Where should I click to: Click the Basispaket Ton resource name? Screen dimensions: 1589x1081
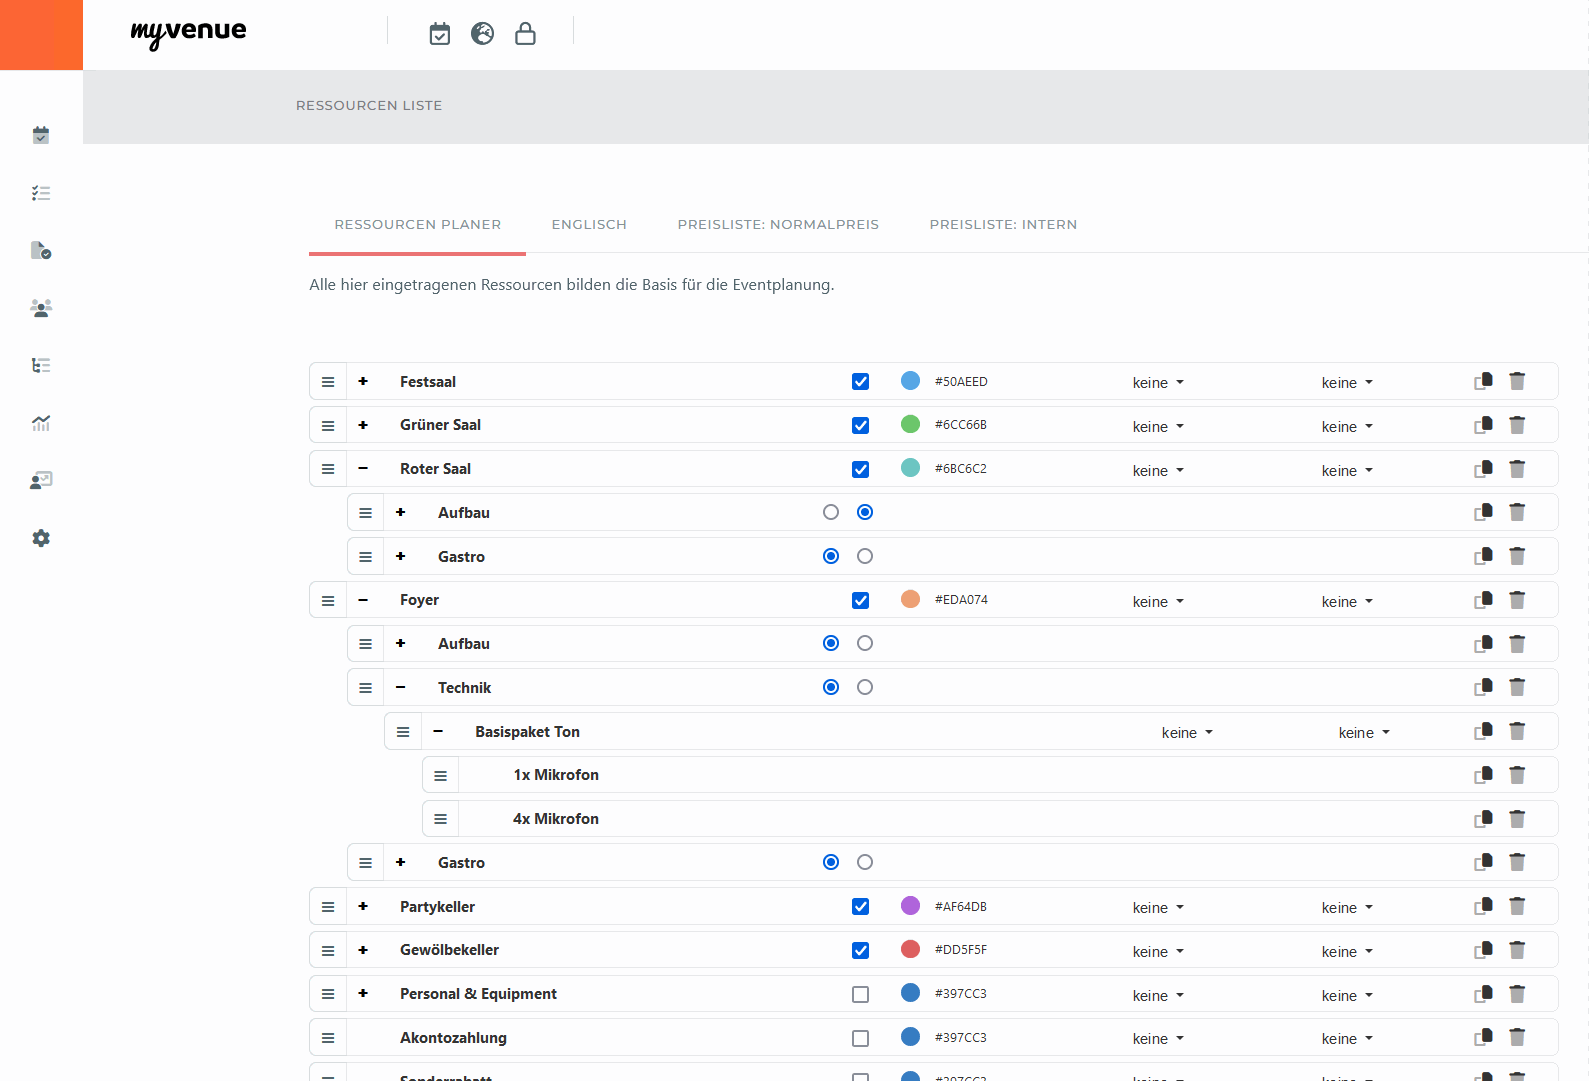pos(527,732)
